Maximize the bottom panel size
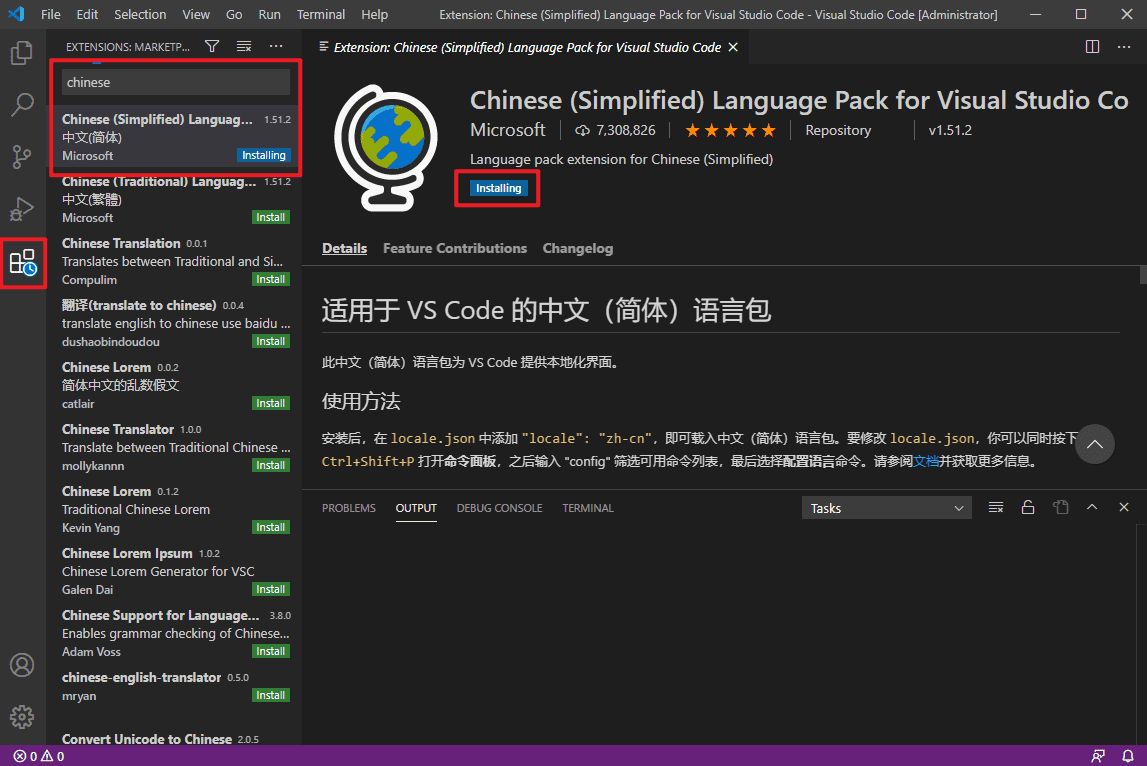 [x=1092, y=507]
